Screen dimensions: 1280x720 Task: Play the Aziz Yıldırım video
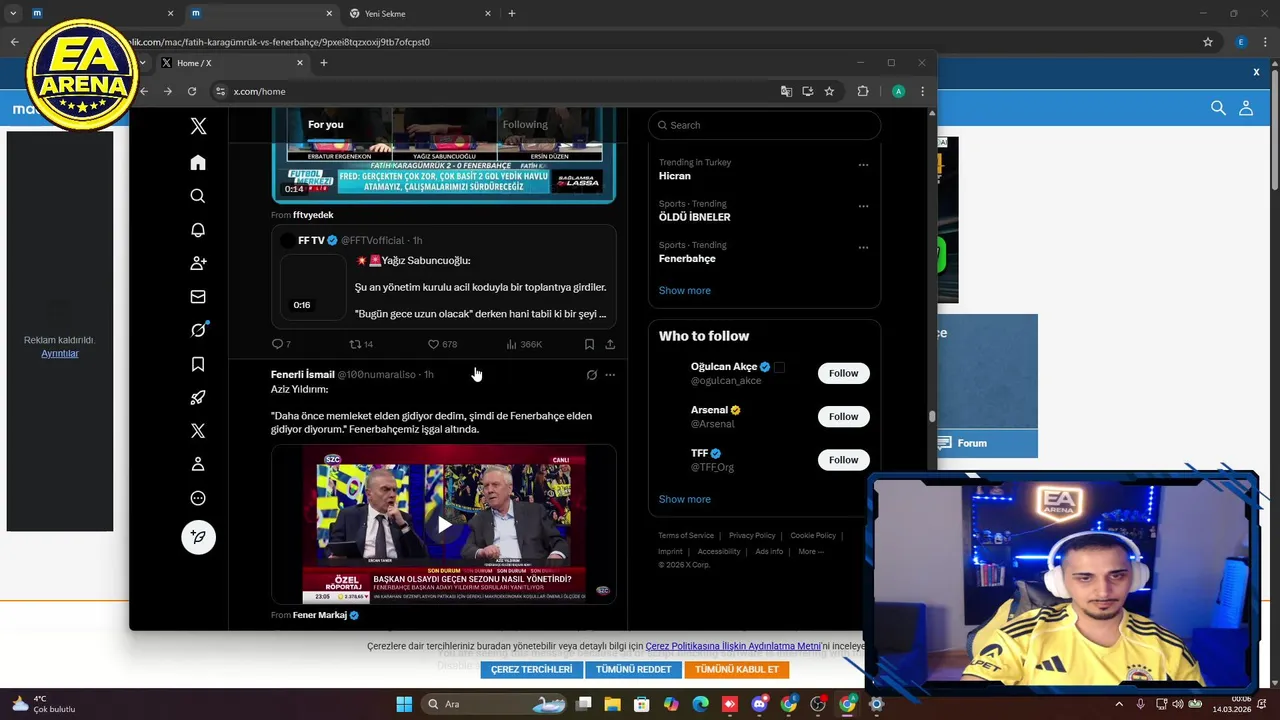[x=444, y=524]
